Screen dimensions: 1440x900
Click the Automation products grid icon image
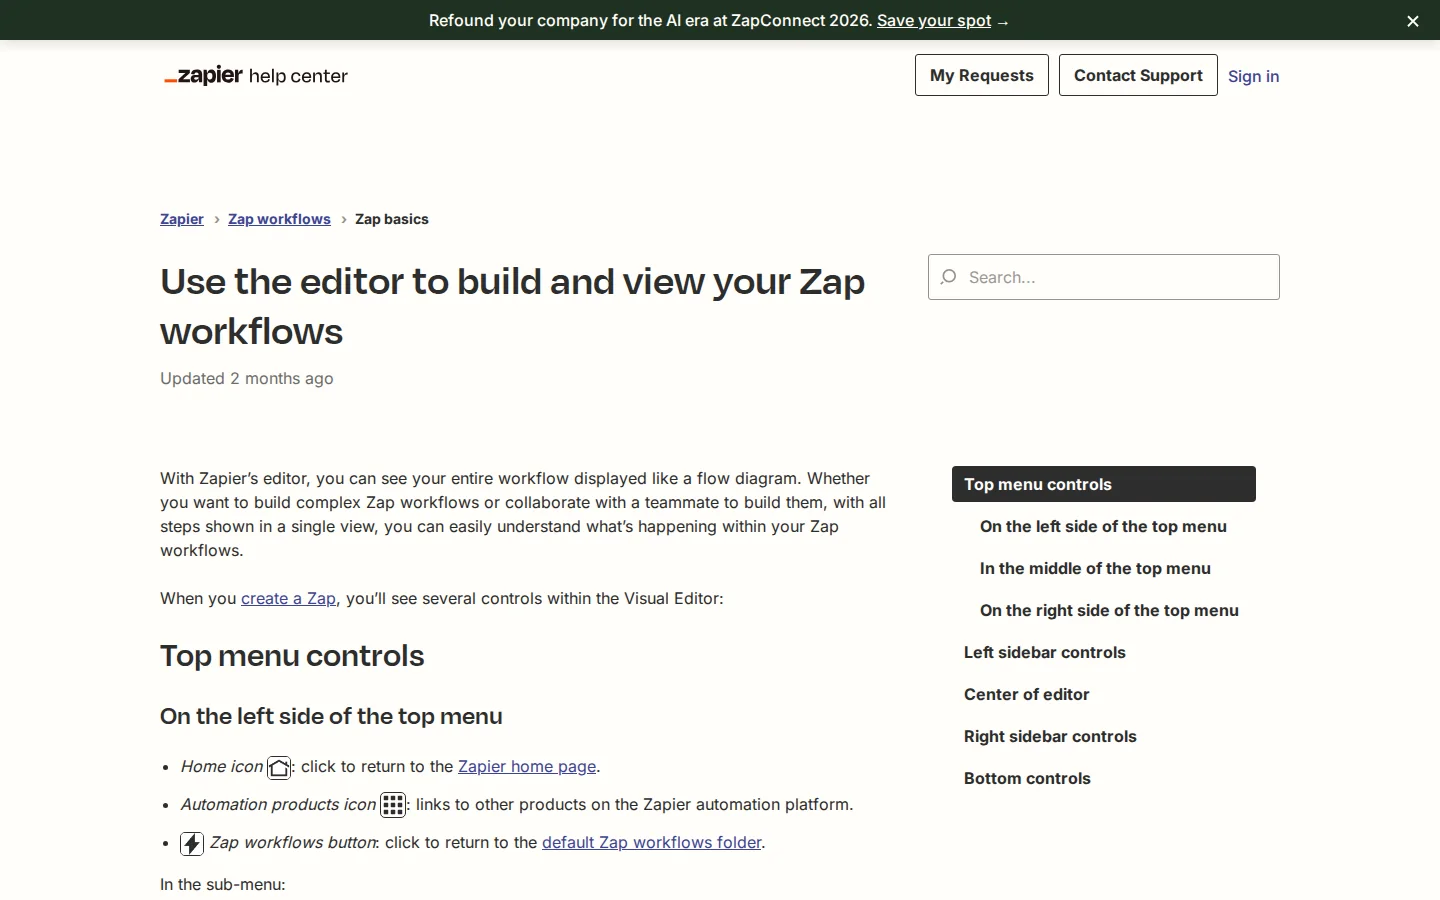tap(393, 805)
